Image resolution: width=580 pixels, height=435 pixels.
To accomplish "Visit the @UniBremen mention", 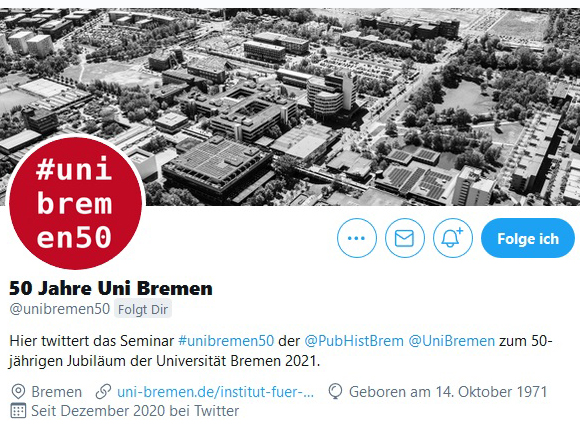I will [452, 341].
